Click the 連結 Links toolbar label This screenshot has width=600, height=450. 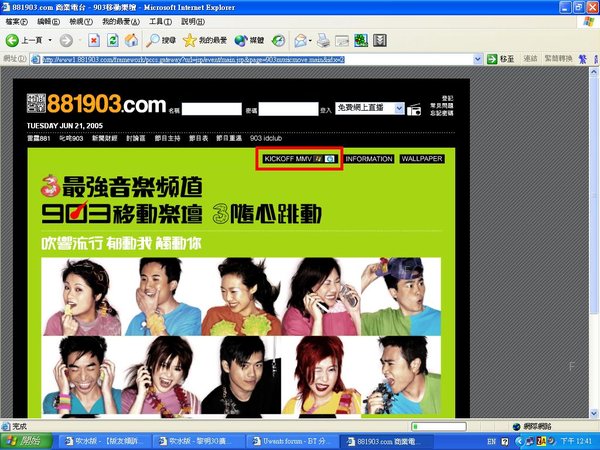(x=530, y=59)
